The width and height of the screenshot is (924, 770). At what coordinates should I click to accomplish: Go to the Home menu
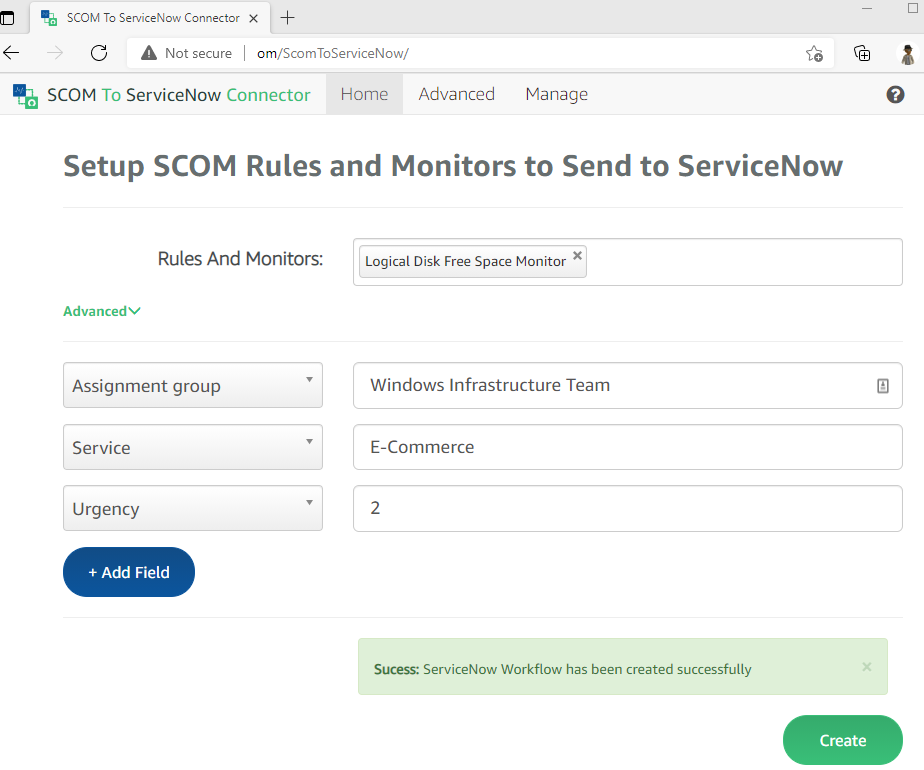[x=364, y=94]
